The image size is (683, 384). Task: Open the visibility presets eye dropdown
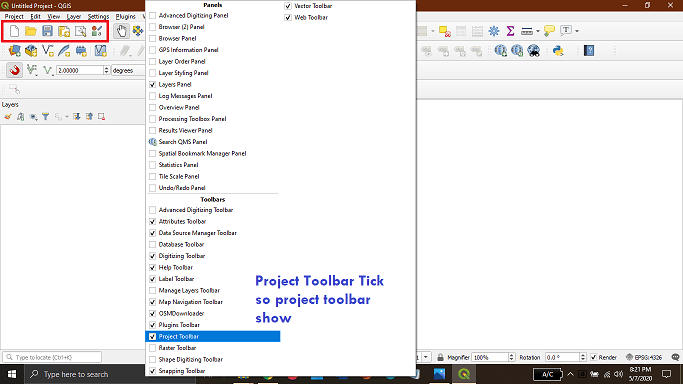[x=33, y=117]
